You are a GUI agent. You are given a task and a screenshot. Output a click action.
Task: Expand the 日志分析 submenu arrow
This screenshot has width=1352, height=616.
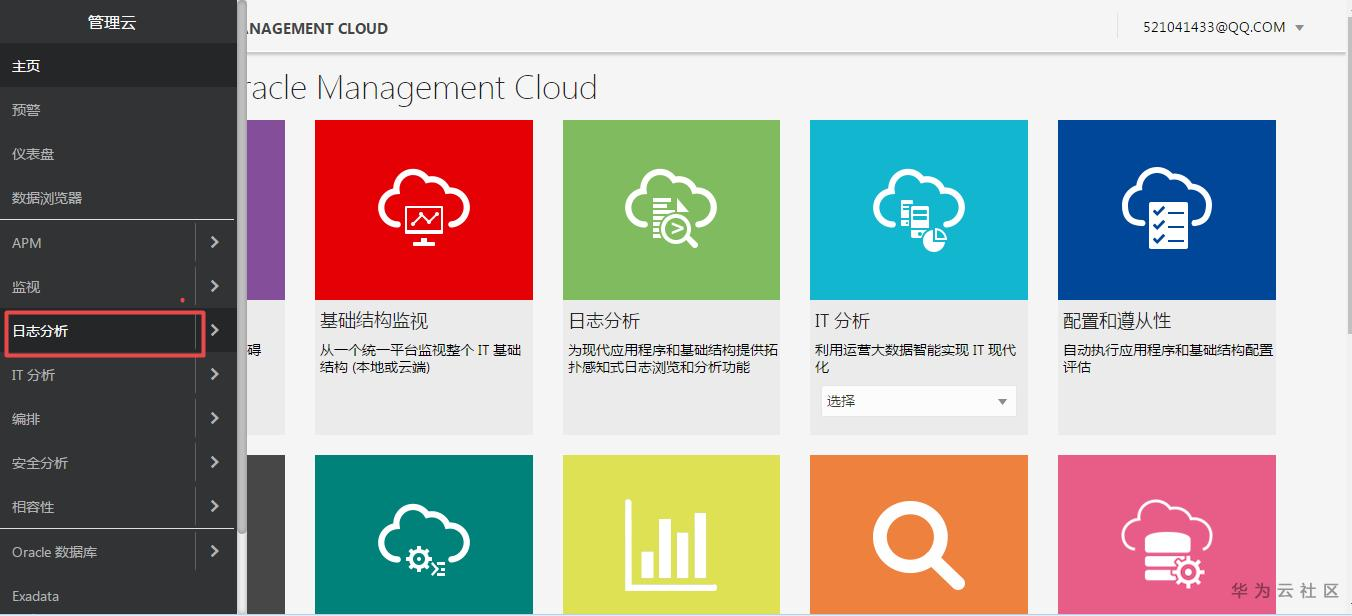pyautogui.click(x=215, y=330)
